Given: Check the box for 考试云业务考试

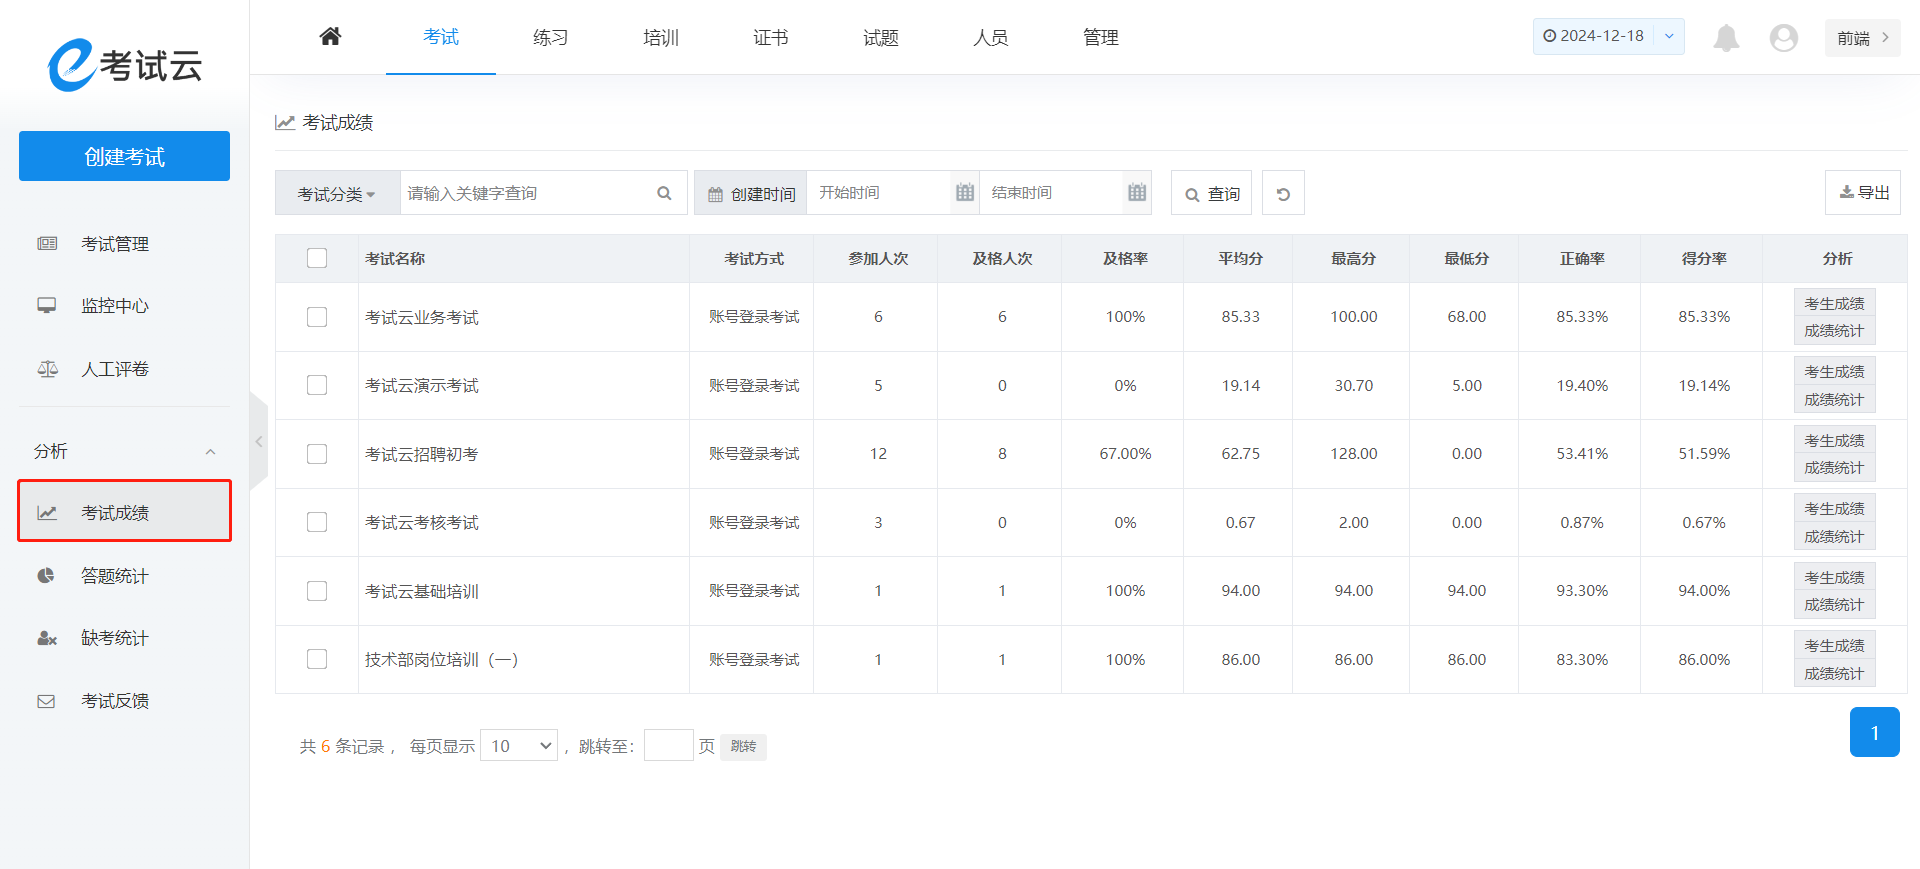Looking at the screenshot, I should [317, 317].
